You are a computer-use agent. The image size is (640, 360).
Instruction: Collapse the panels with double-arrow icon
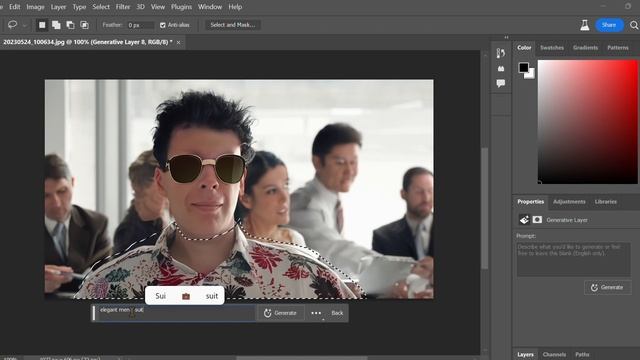pyautogui.click(x=507, y=37)
